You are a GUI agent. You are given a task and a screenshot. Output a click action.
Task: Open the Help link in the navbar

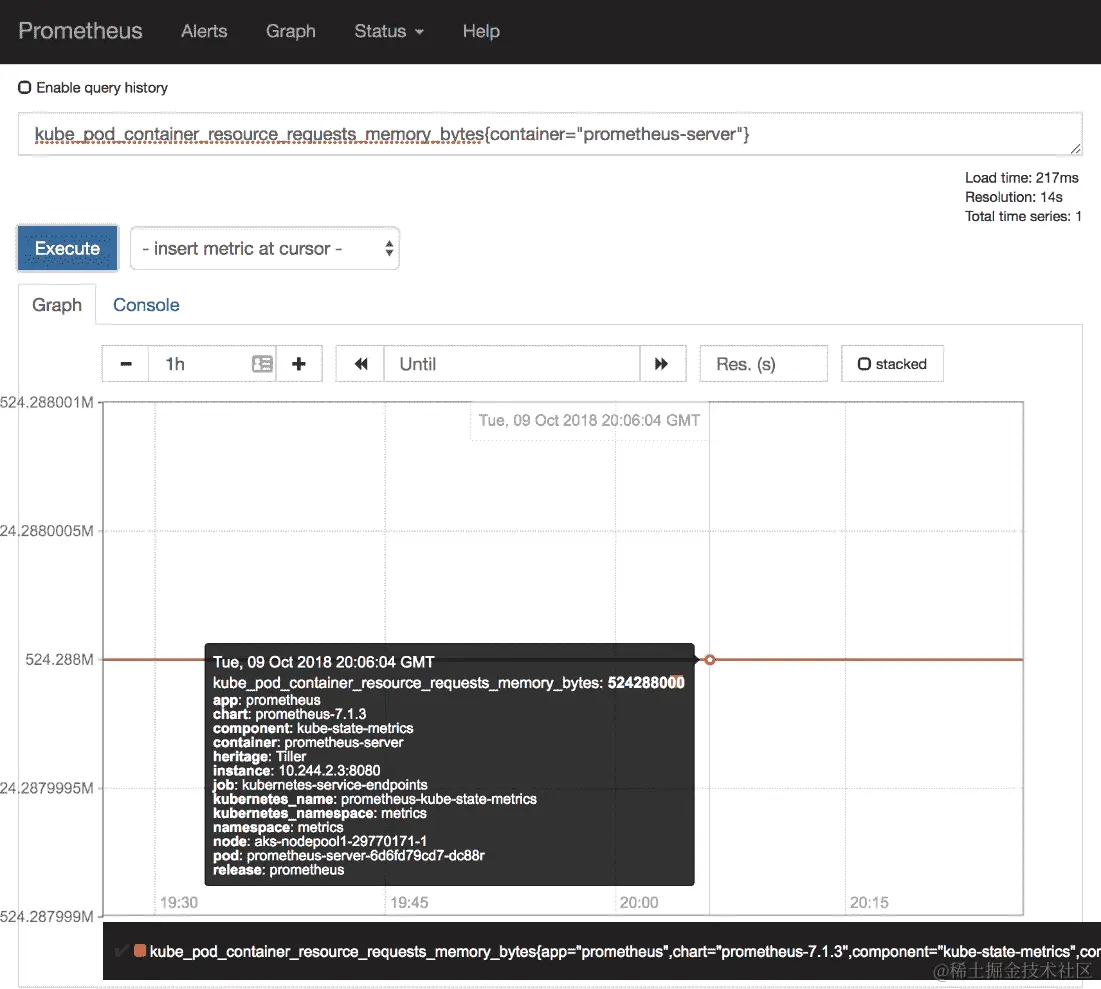point(481,31)
